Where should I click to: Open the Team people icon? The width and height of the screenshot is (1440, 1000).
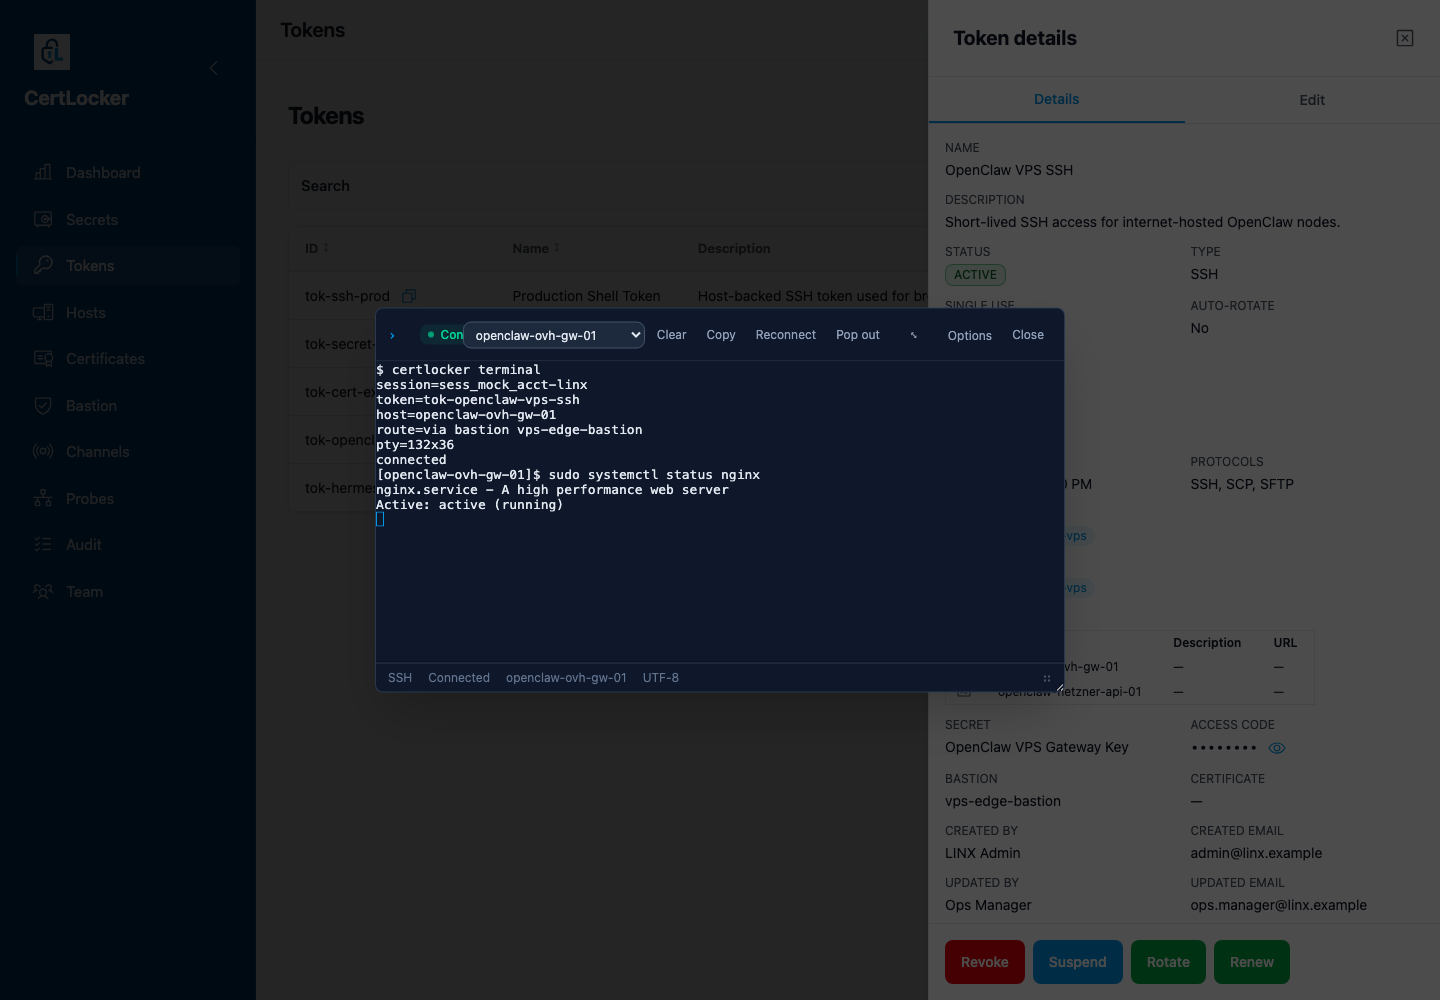43,591
